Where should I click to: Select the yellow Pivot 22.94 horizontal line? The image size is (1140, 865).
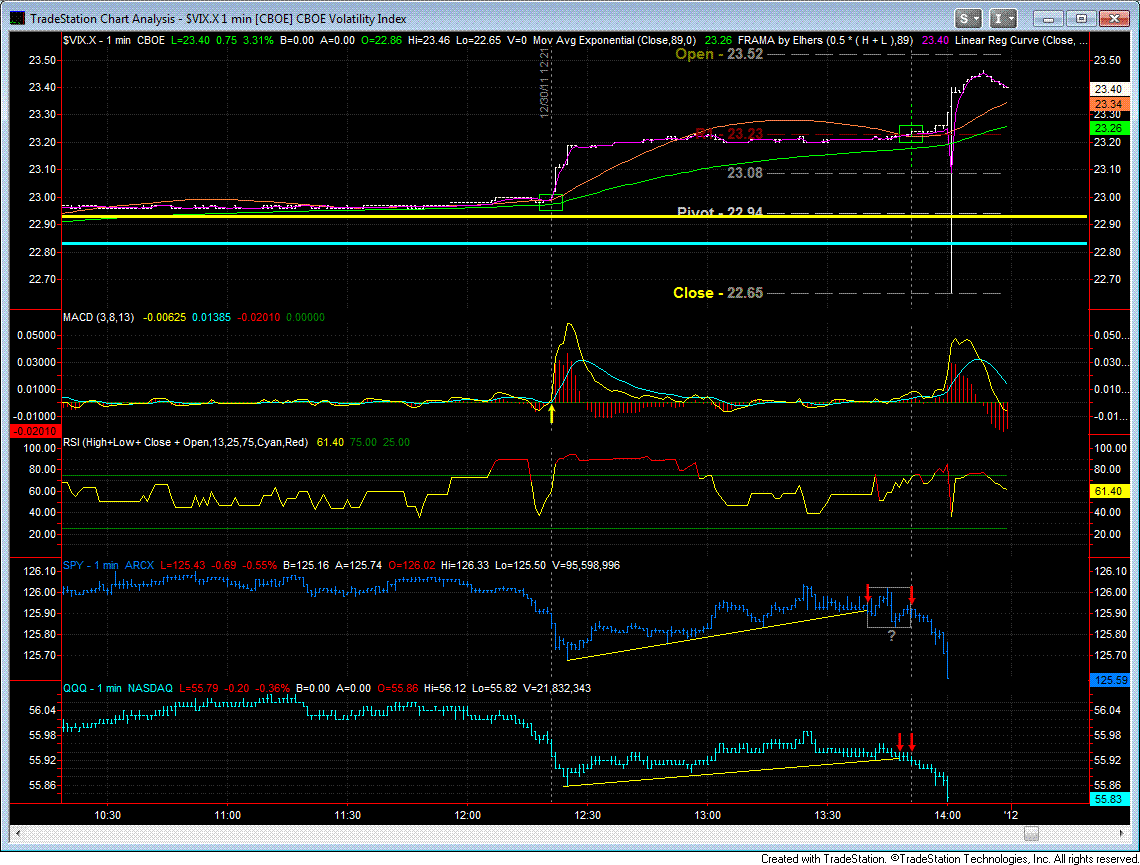574,217
